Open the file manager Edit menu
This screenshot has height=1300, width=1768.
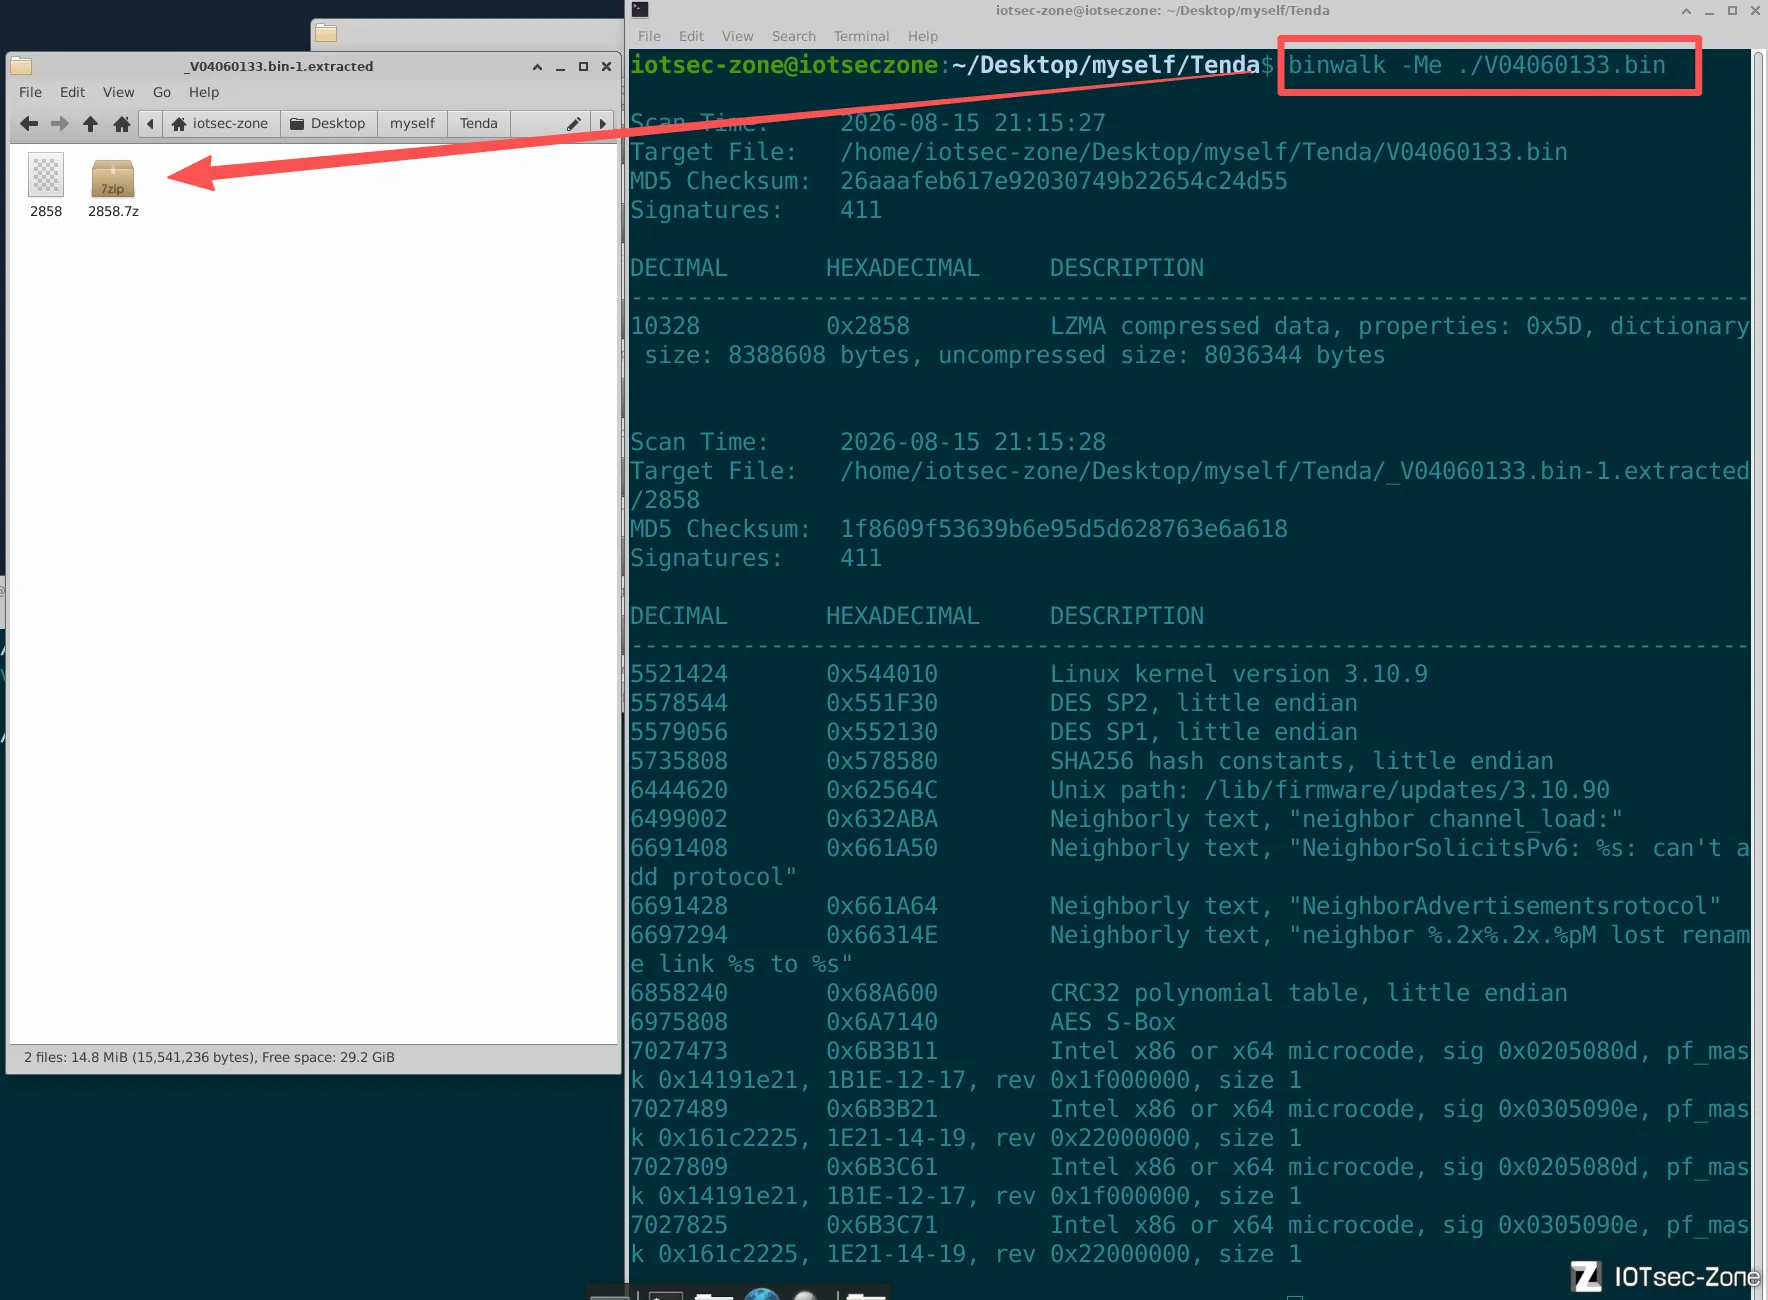click(72, 92)
